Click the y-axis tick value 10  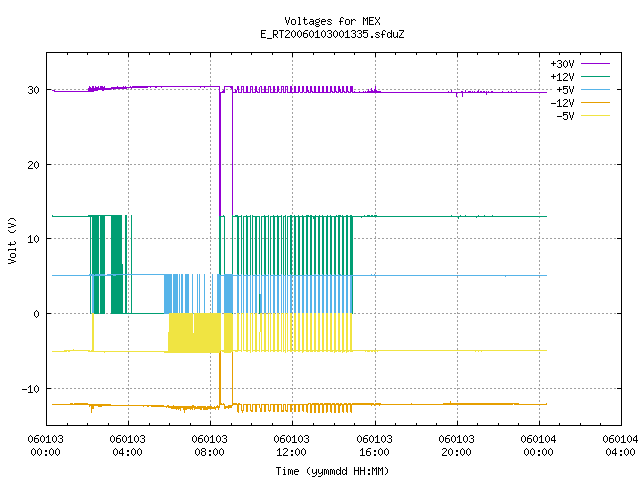[x=33, y=239]
